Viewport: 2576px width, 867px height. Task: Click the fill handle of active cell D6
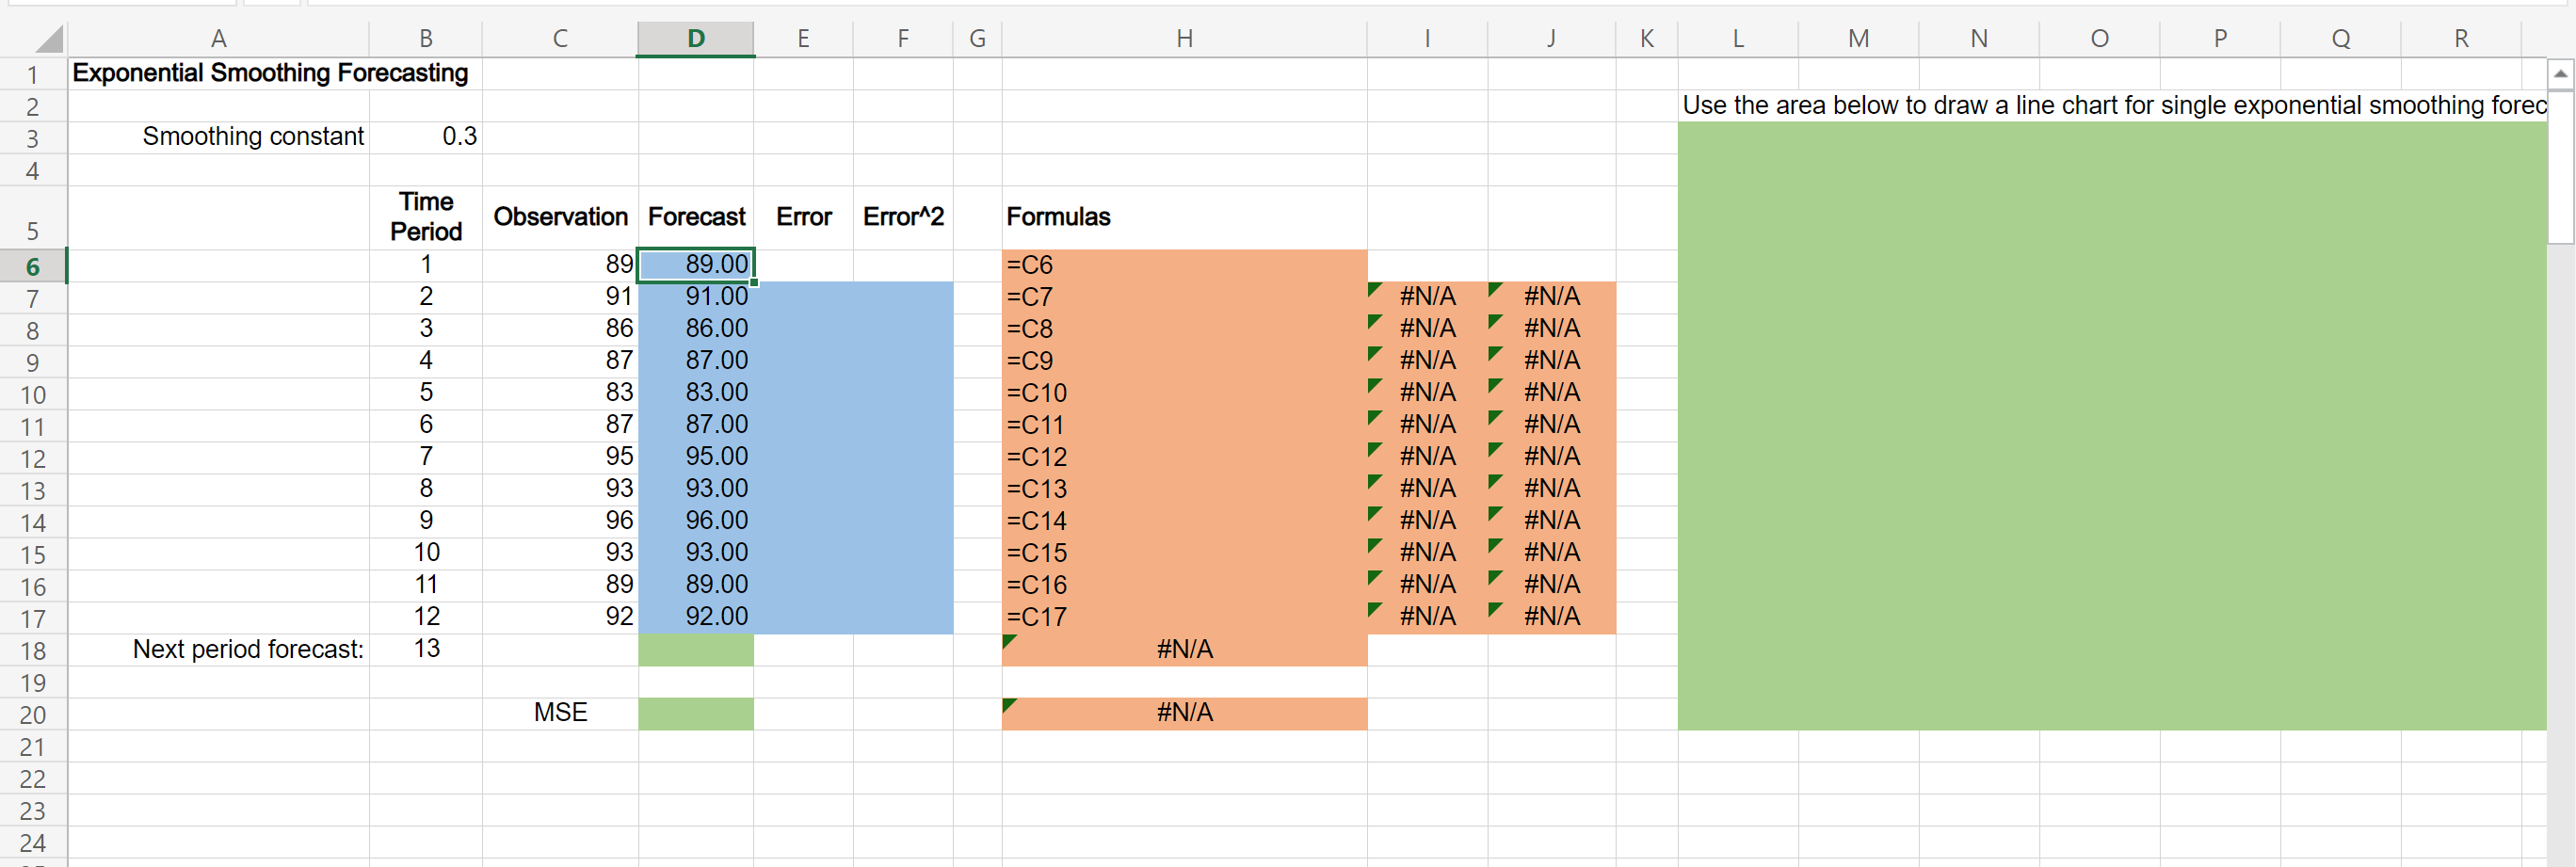(x=753, y=282)
